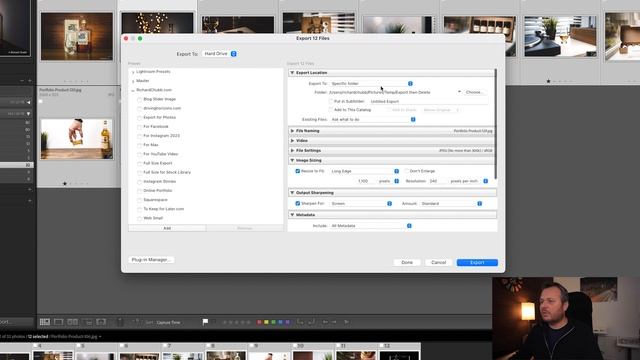Toggle Add to This Catalog checkbox
Image resolution: width=640 pixels, height=360 pixels.
(331, 110)
